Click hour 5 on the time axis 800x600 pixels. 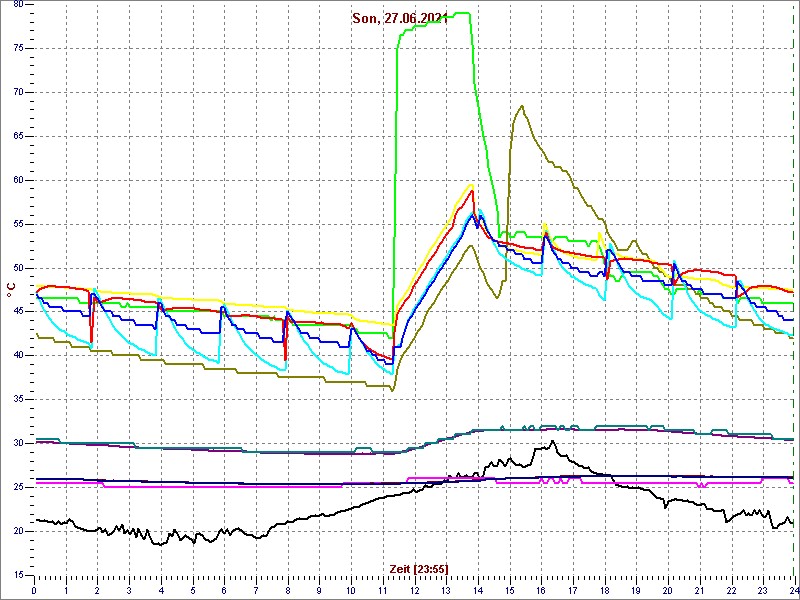pyautogui.click(x=192, y=590)
